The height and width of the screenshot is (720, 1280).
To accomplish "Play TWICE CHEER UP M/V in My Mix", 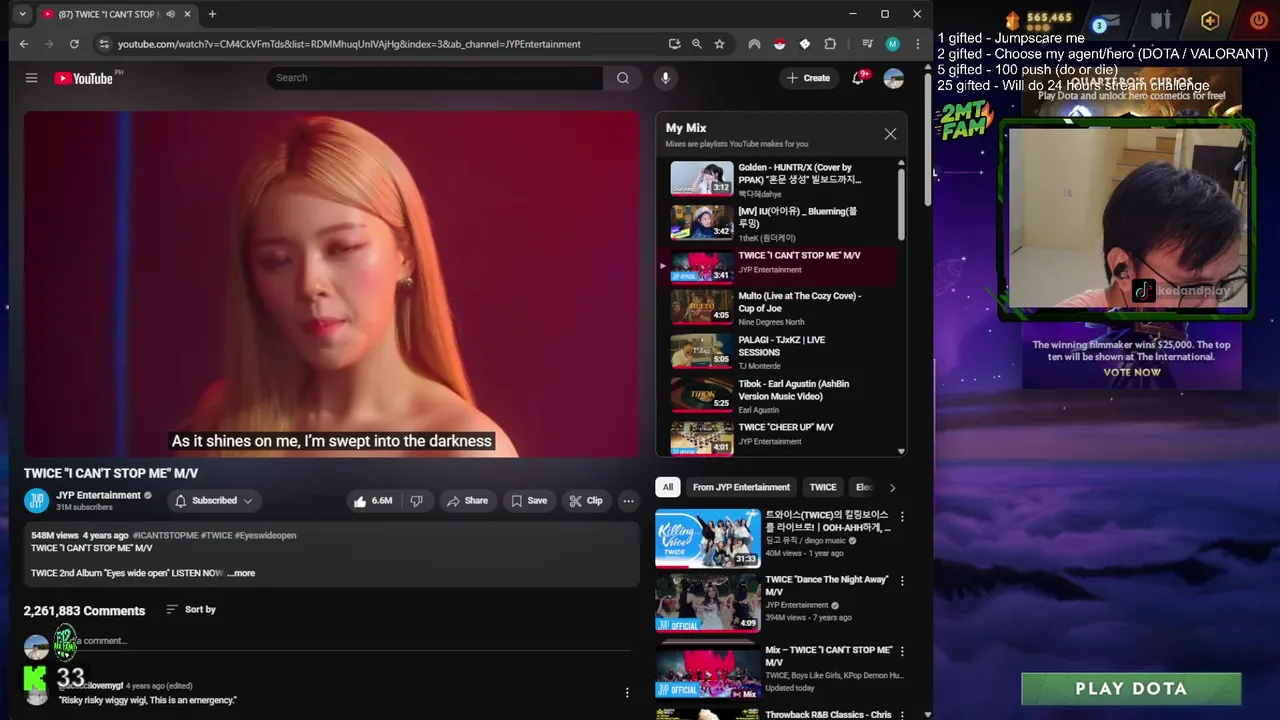I will 780,437.
